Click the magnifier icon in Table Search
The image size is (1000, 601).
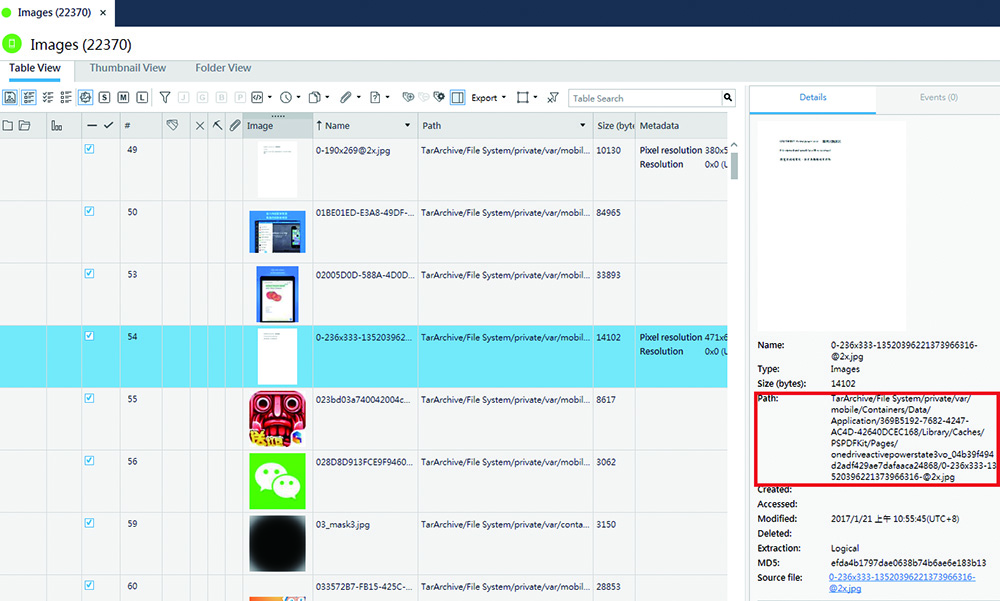[x=728, y=98]
